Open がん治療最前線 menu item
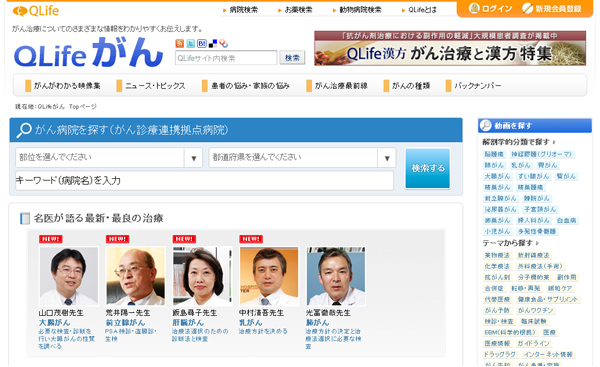Image resolution: width=600 pixels, height=367 pixels. [x=337, y=86]
